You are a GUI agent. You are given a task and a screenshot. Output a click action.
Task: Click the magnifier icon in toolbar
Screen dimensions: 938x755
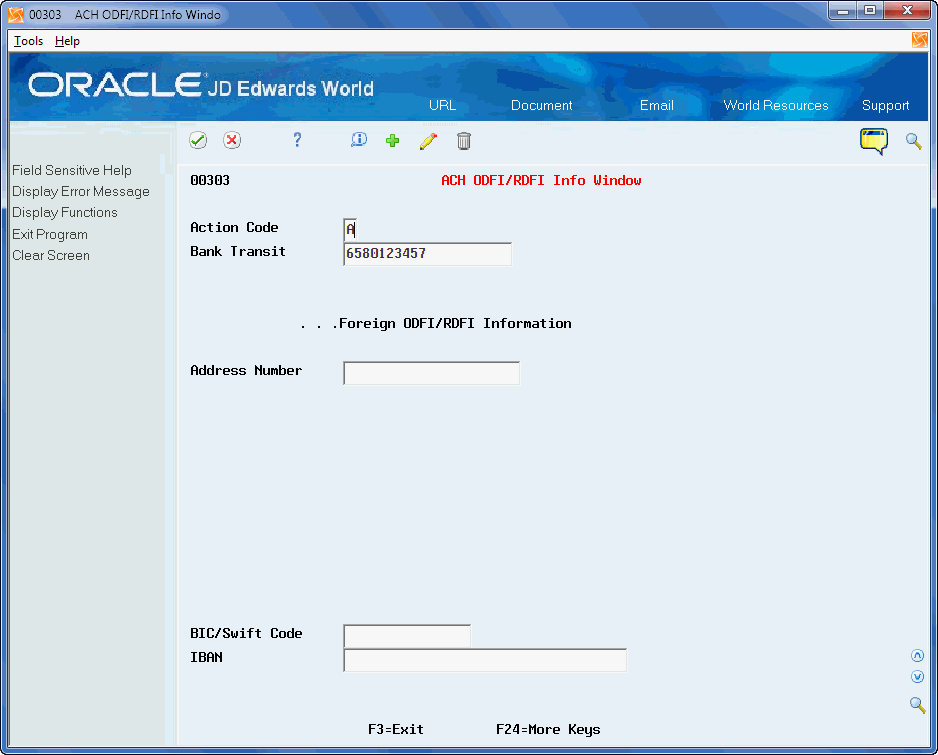913,141
